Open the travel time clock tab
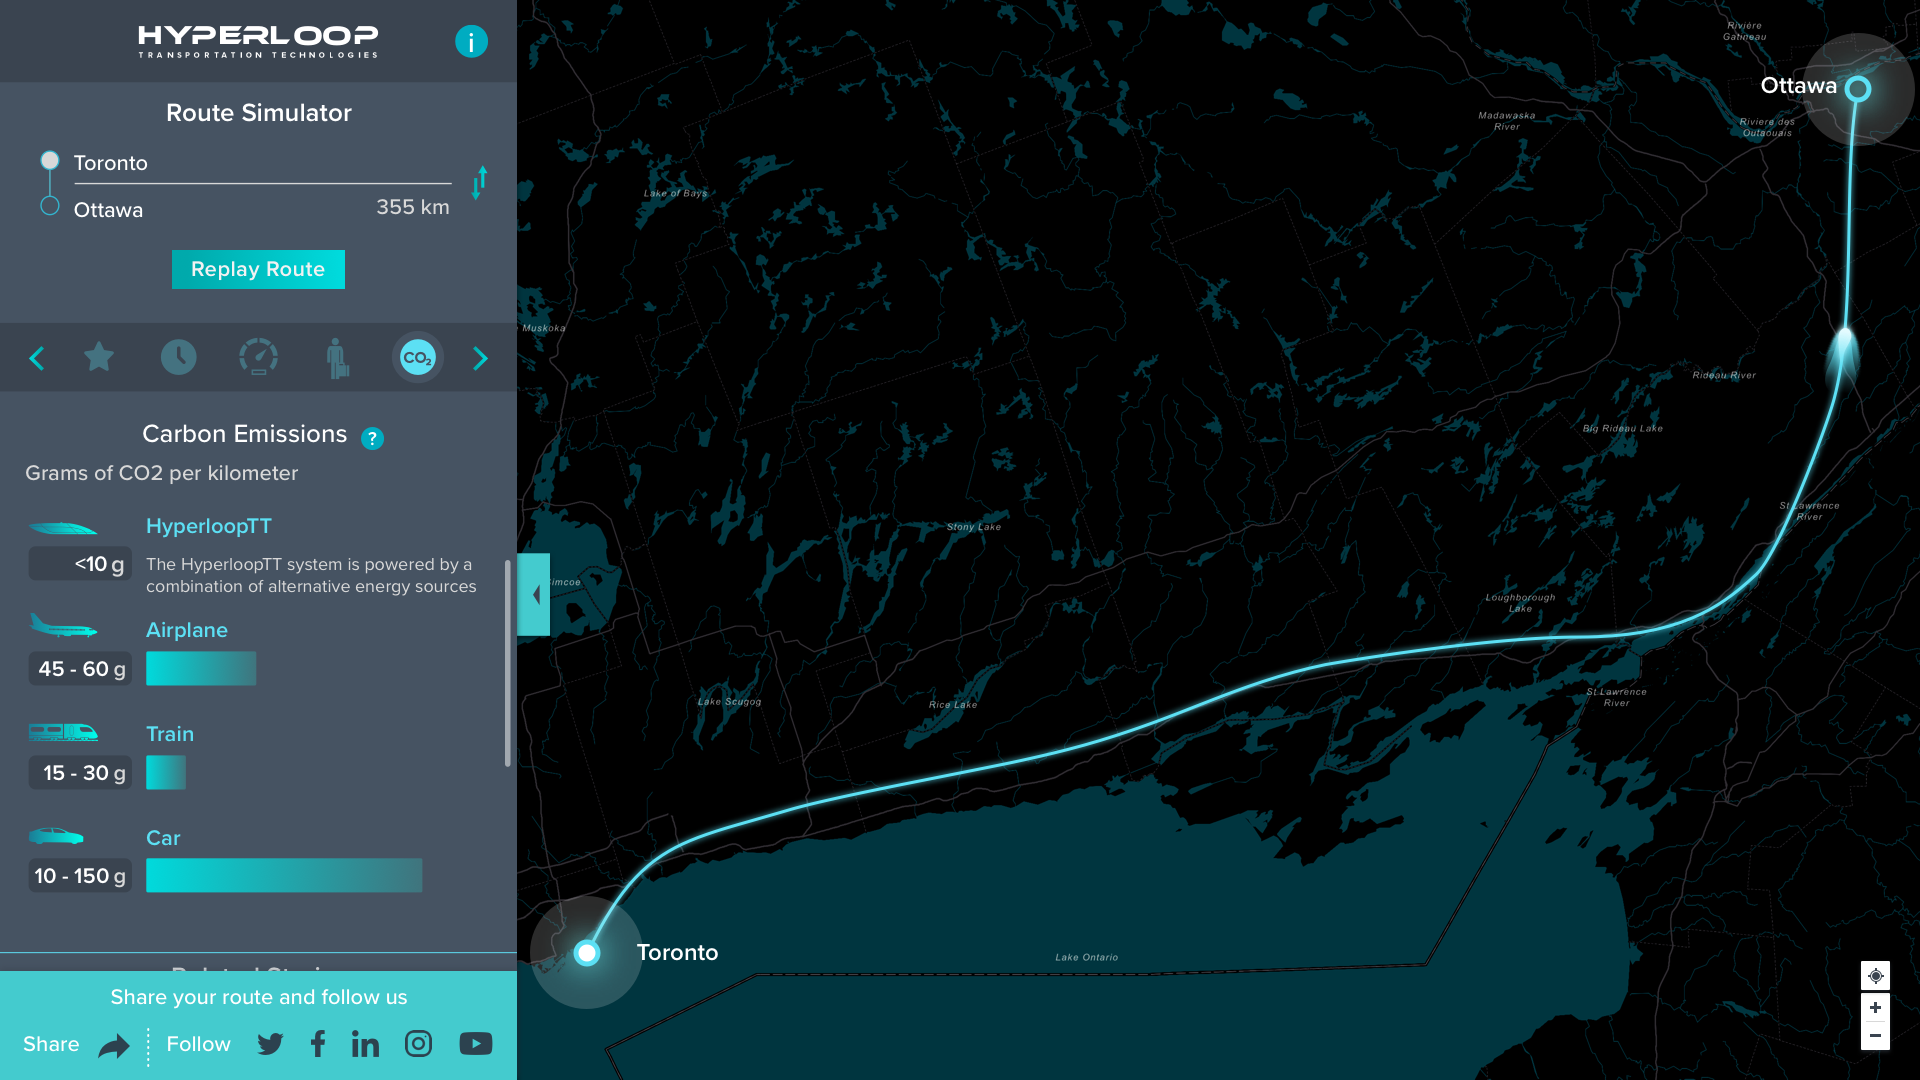The width and height of the screenshot is (1920, 1080). click(179, 357)
